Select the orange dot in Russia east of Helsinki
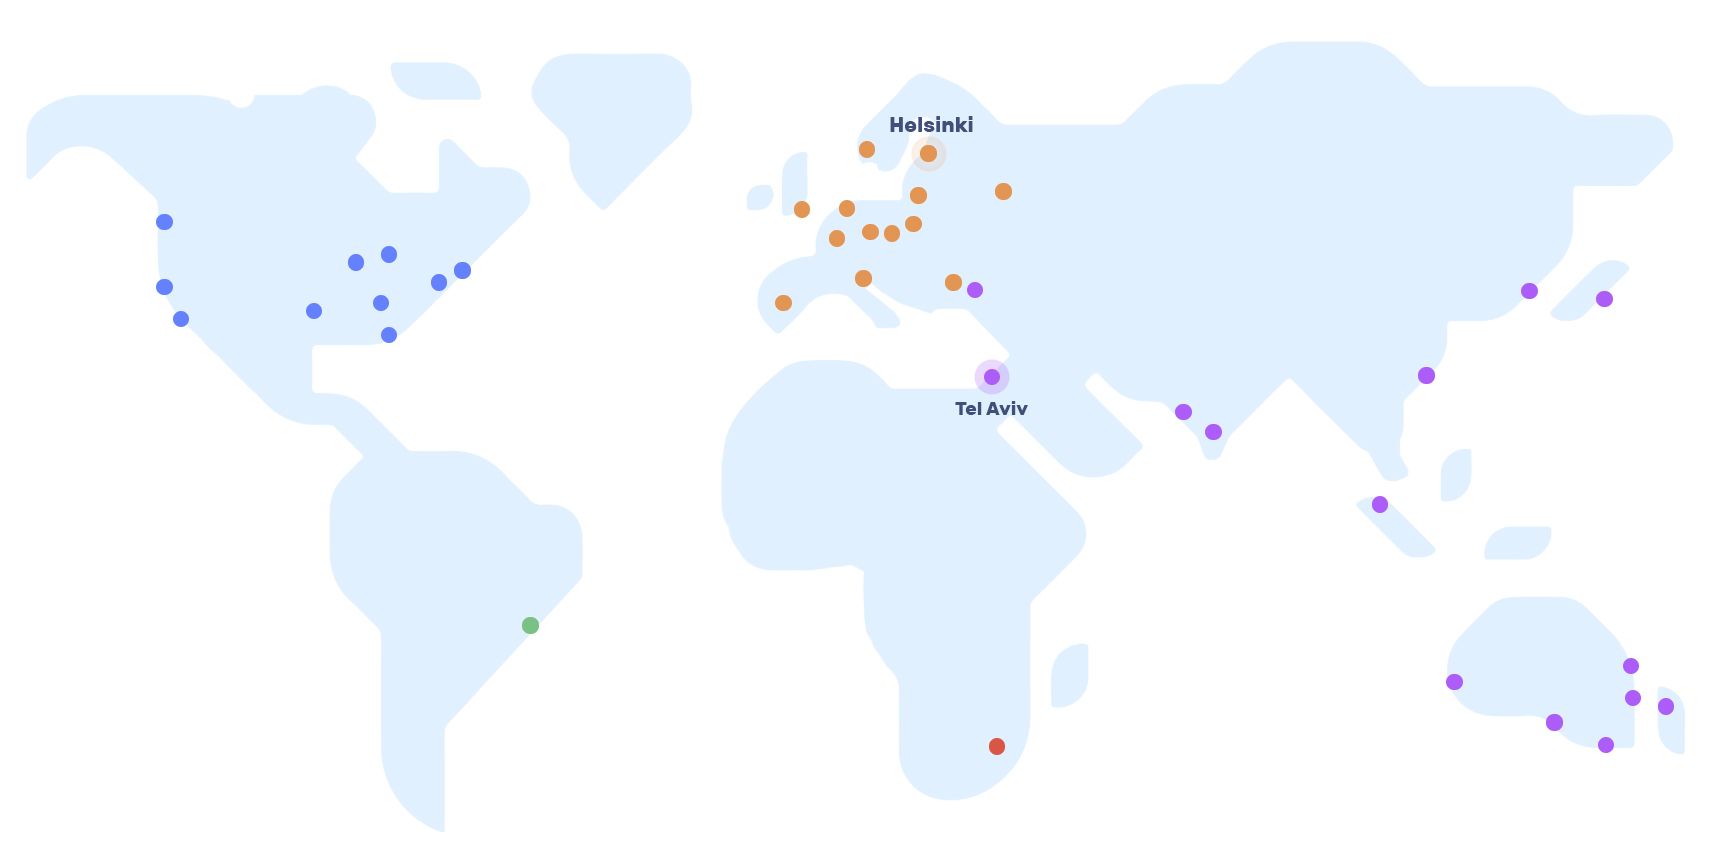Viewport: 1713px width, 856px height. [x=1003, y=191]
